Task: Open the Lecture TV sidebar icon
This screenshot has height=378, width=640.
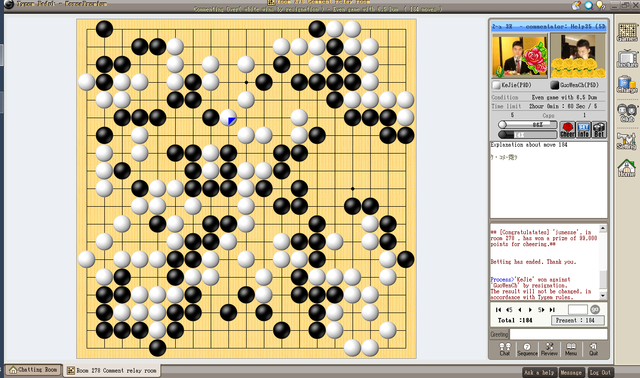Action: point(627,58)
